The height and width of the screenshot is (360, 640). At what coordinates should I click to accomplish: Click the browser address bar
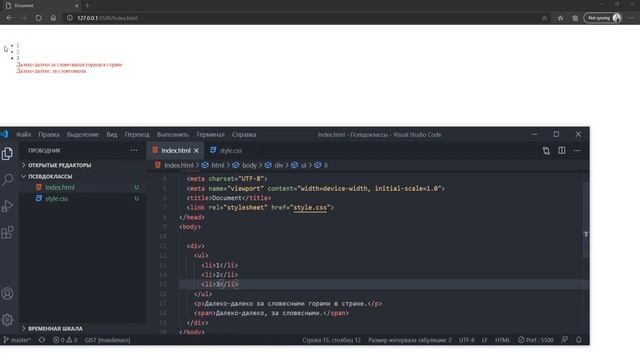(x=302, y=18)
